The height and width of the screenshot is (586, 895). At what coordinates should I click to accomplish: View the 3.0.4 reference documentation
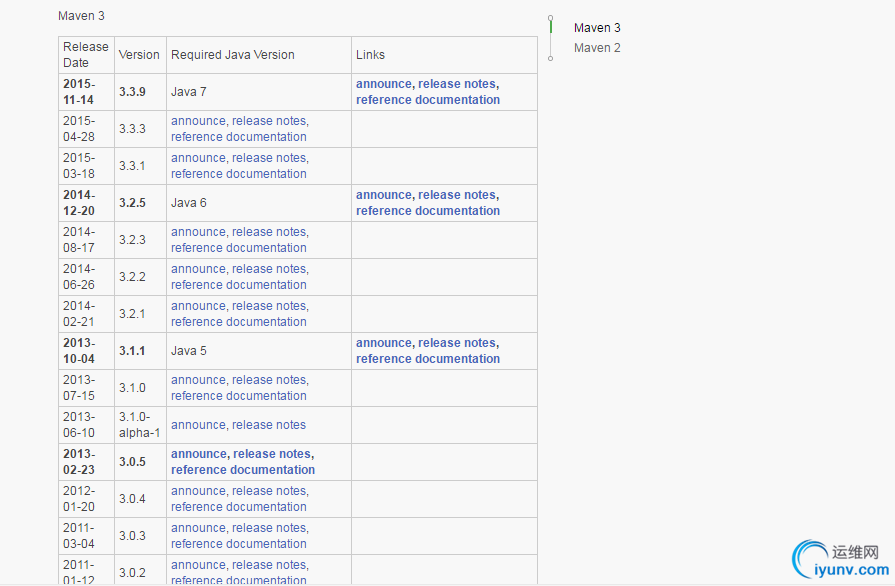[239, 507]
